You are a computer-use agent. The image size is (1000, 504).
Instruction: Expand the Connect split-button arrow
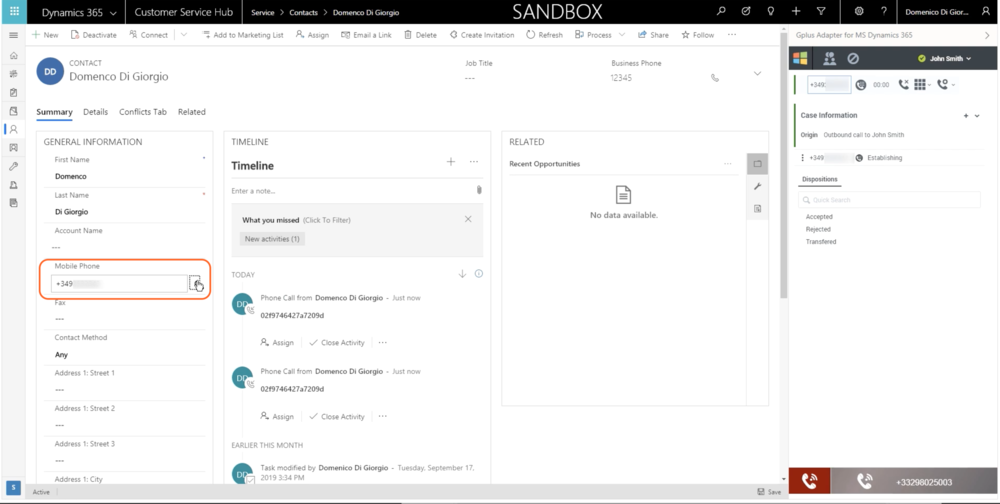184,35
